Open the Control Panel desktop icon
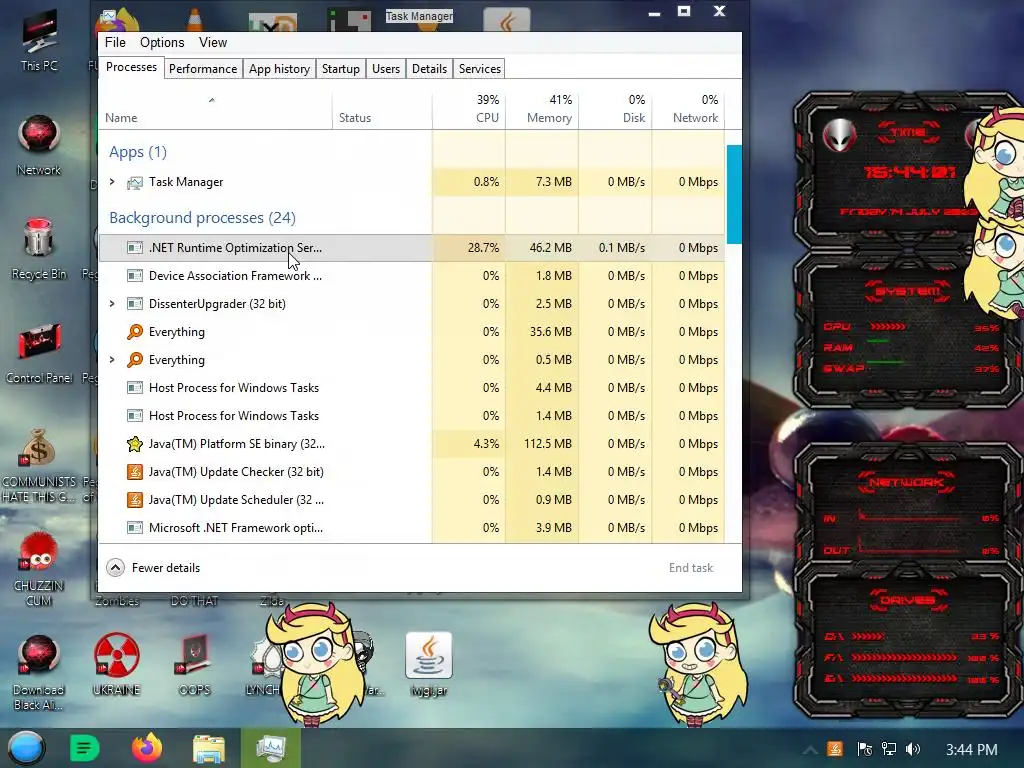This screenshot has width=1024, height=768. [39, 353]
